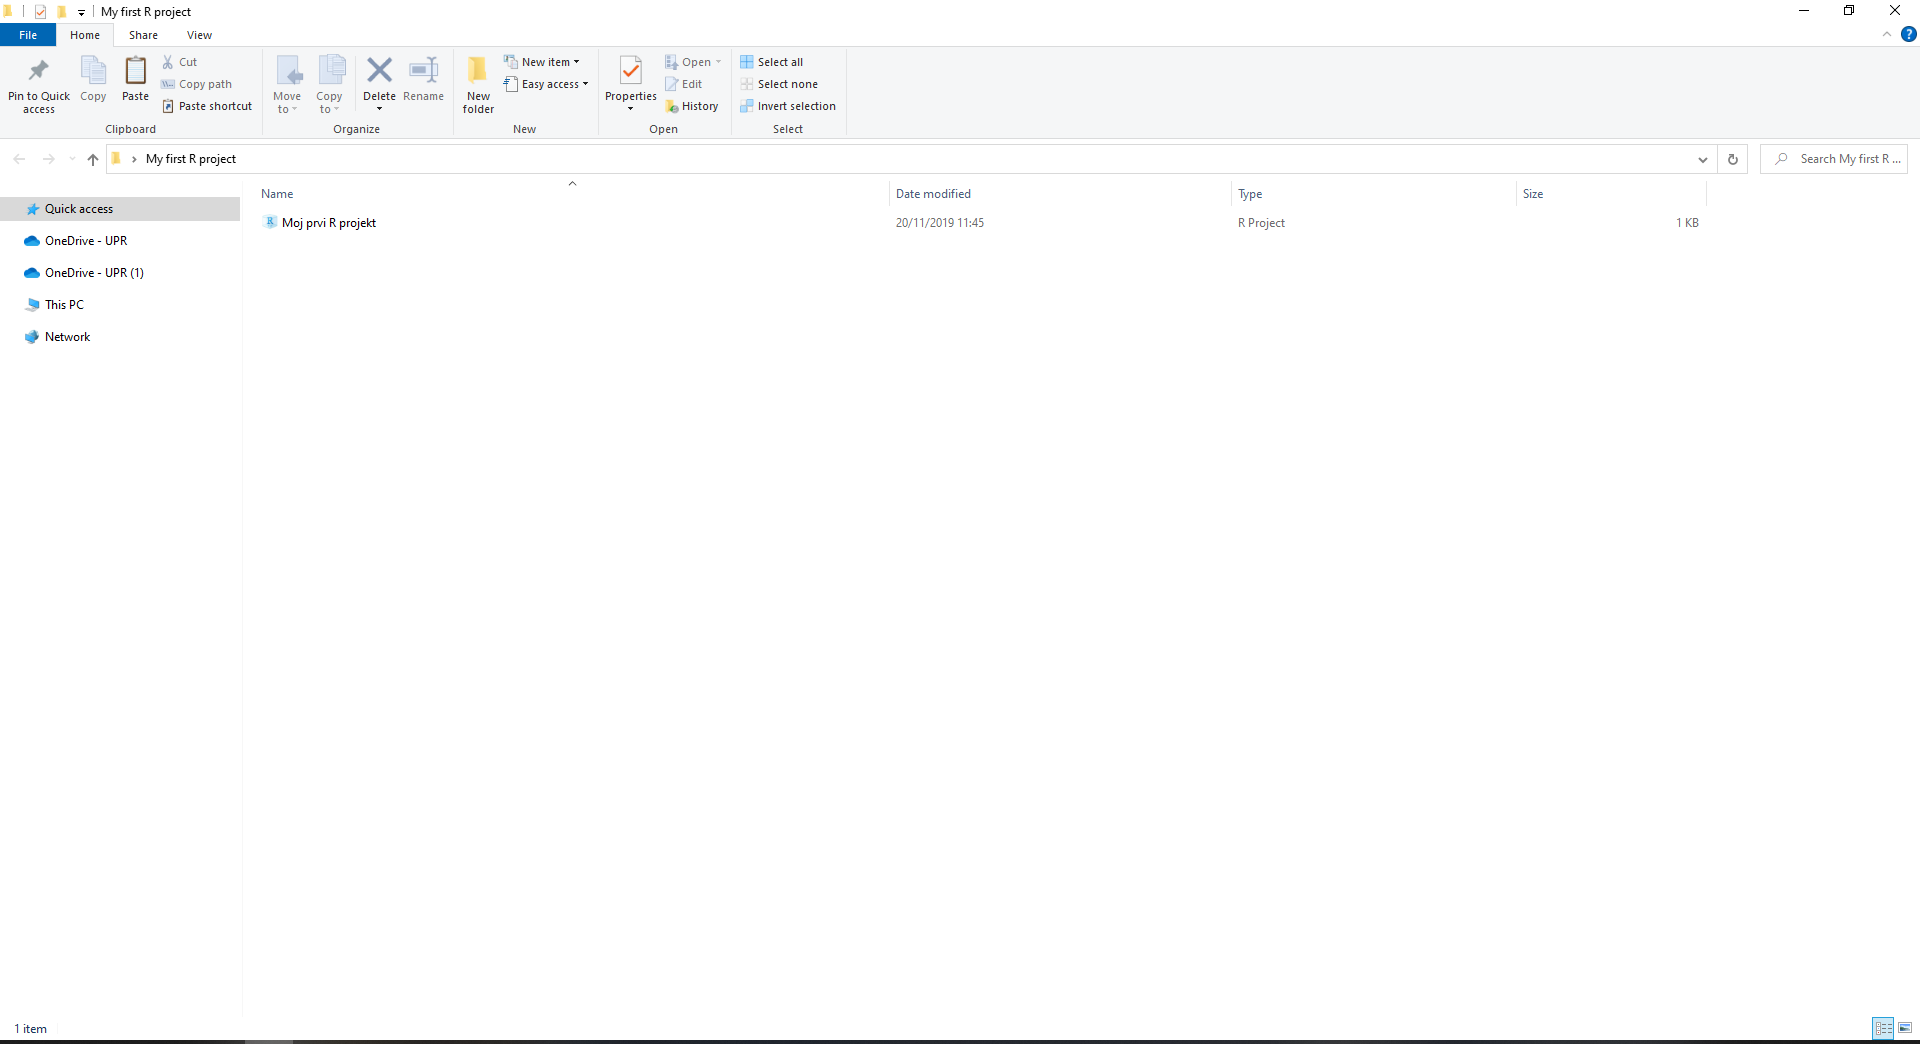
Task: Show file History
Action: coord(692,106)
